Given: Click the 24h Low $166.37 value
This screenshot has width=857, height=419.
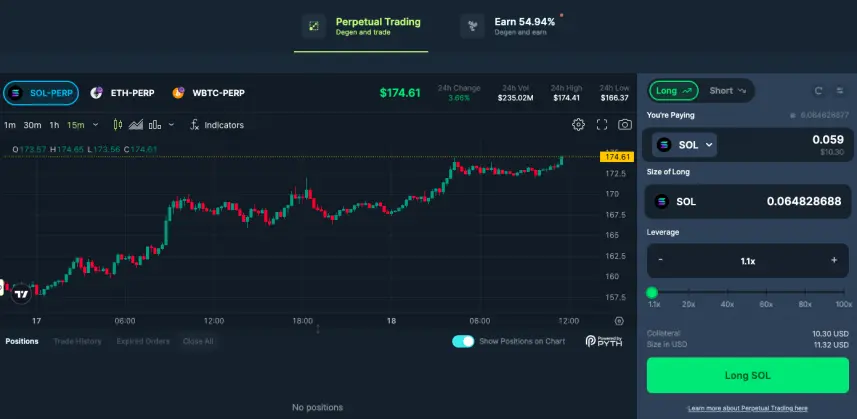Looking at the screenshot, I should 614,98.
